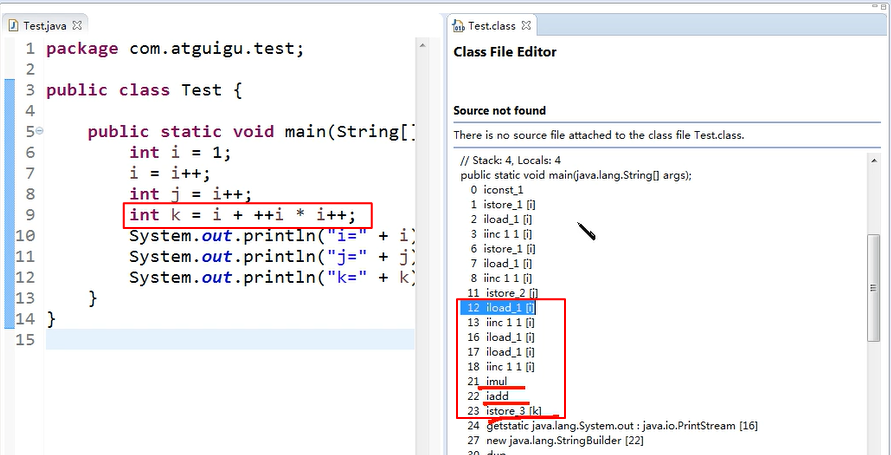Place cursor in 'package com.atguigu.test;' line
Viewport: 891px width, 455px height.
(175, 49)
